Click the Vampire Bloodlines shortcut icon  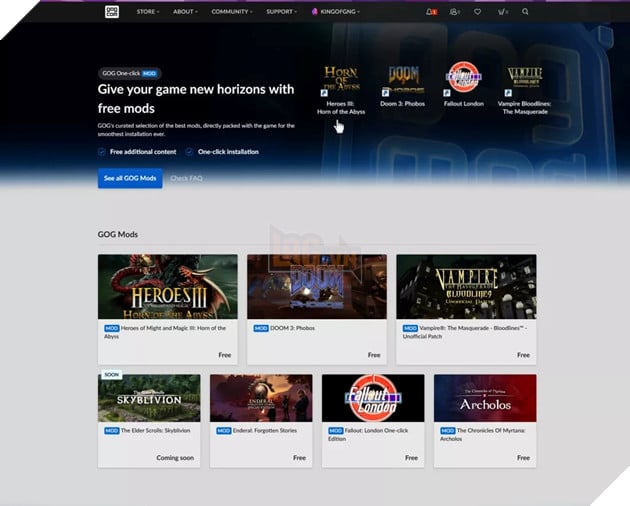tap(525, 80)
